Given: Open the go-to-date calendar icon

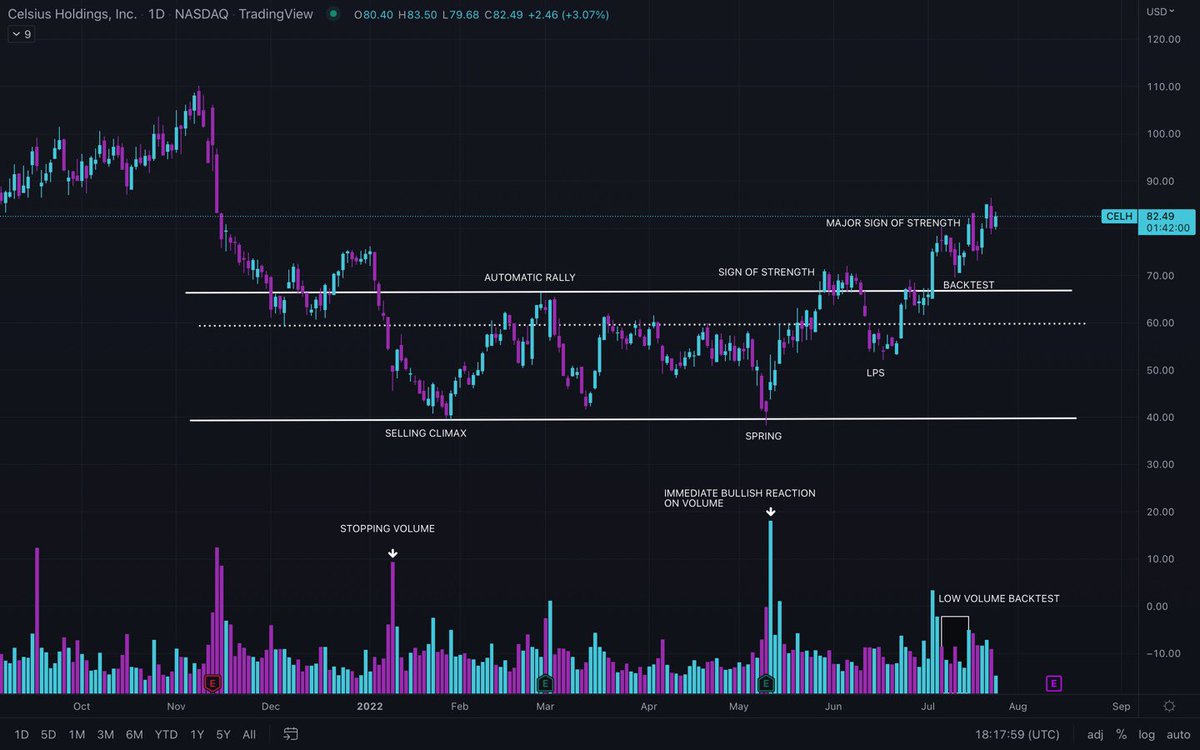Looking at the screenshot, I should 290,734.
